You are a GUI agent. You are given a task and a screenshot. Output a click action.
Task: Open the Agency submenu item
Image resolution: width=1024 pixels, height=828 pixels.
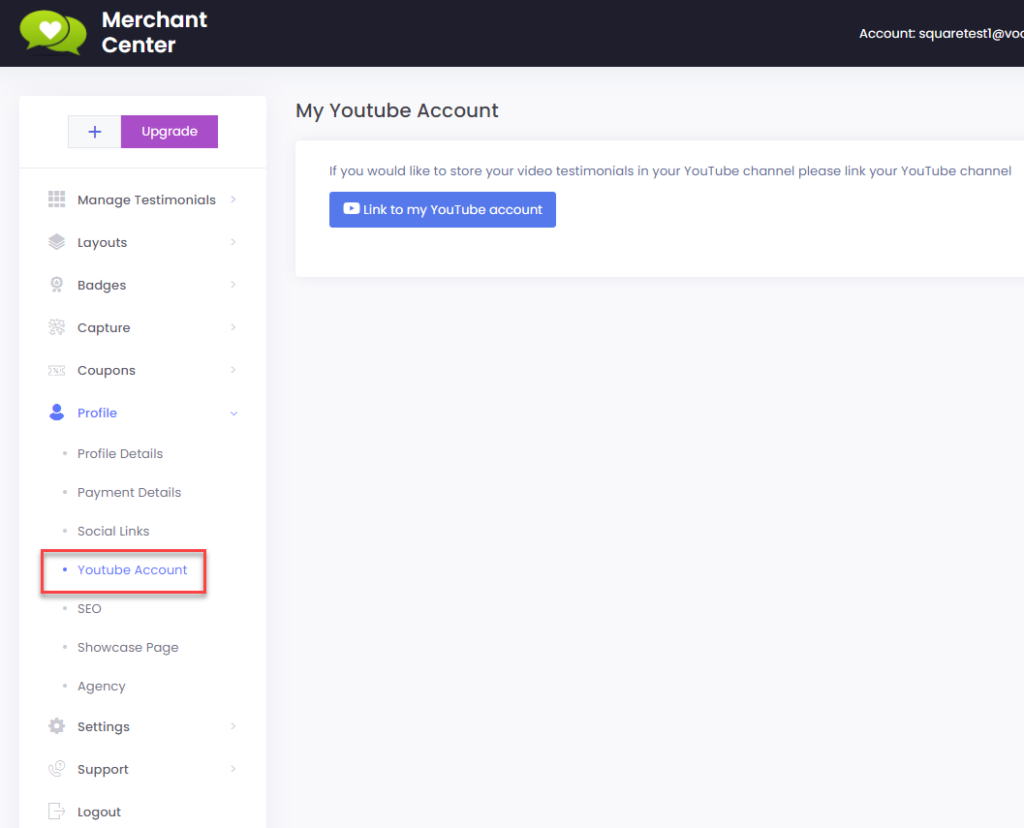pos(101,686)
